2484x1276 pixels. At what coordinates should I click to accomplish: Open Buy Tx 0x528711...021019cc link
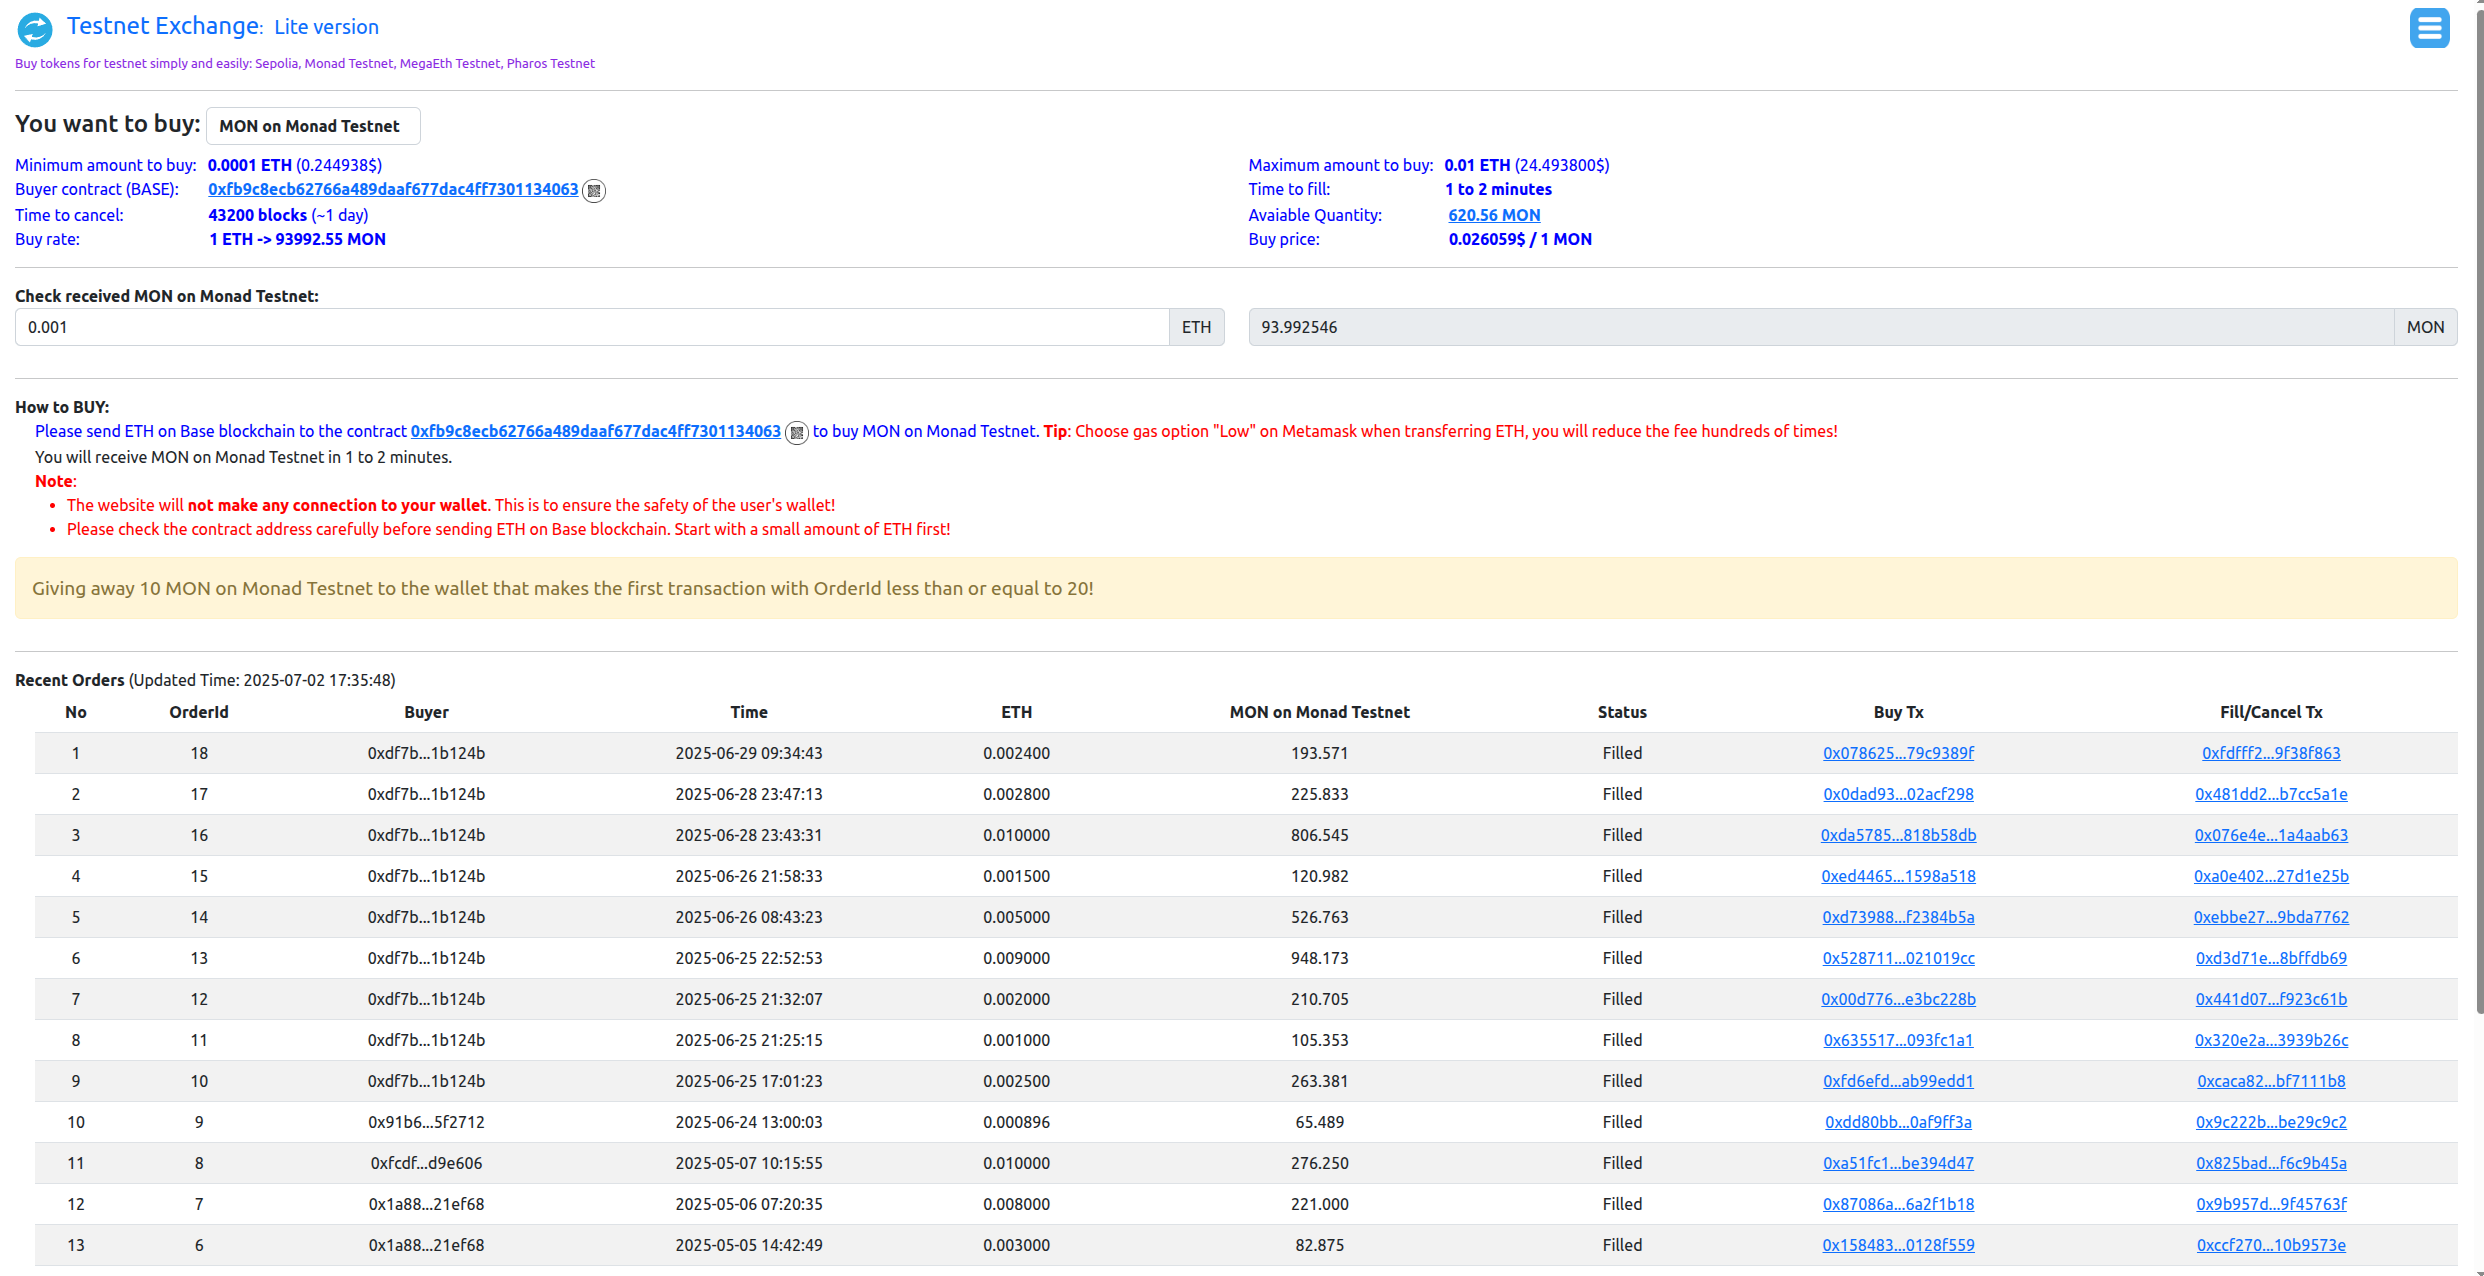[1898, 958]
